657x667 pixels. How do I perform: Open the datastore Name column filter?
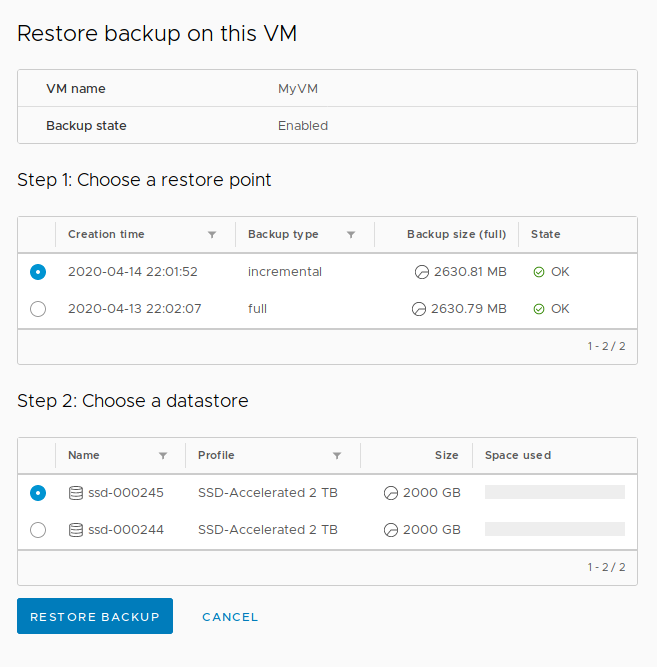tap(163, 456)
